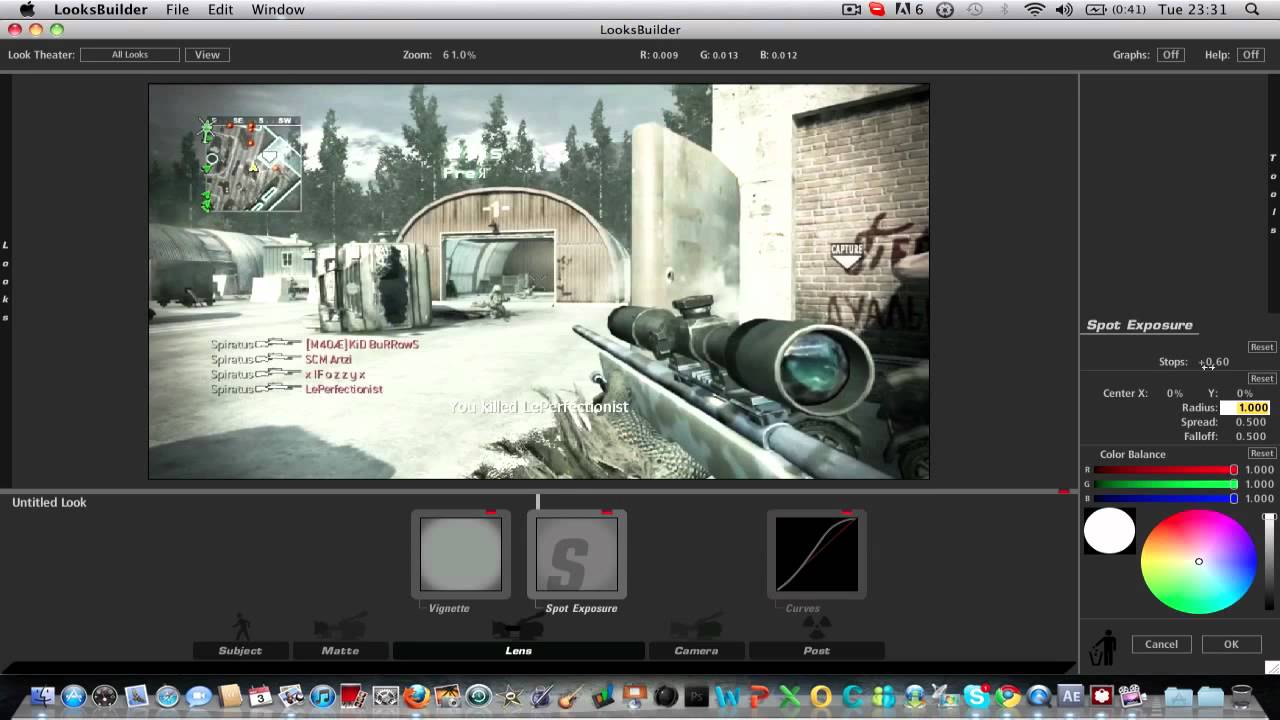
Task: Switch to the Post tool chain tab
Action: click(x=816, y=650)
